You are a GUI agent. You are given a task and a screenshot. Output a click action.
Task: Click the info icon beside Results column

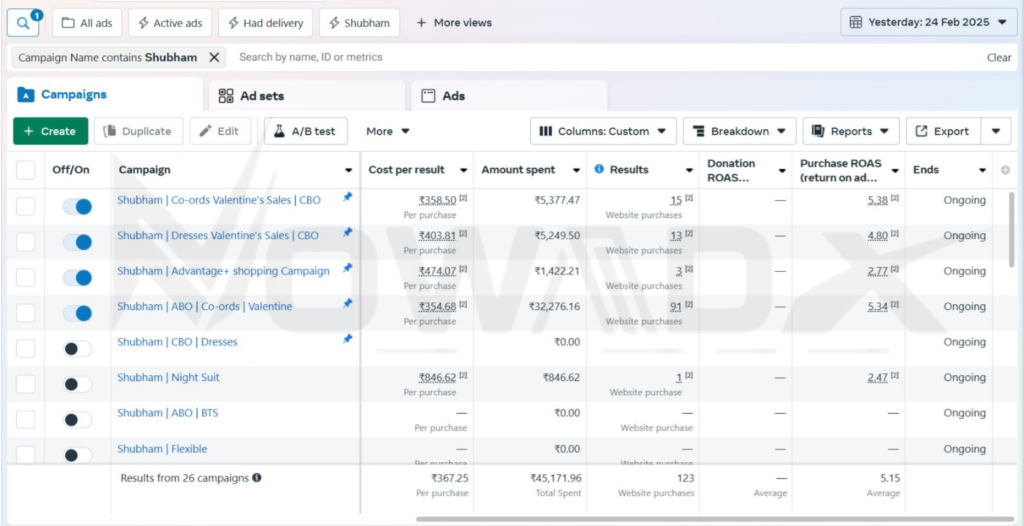[x=599, y=170]
